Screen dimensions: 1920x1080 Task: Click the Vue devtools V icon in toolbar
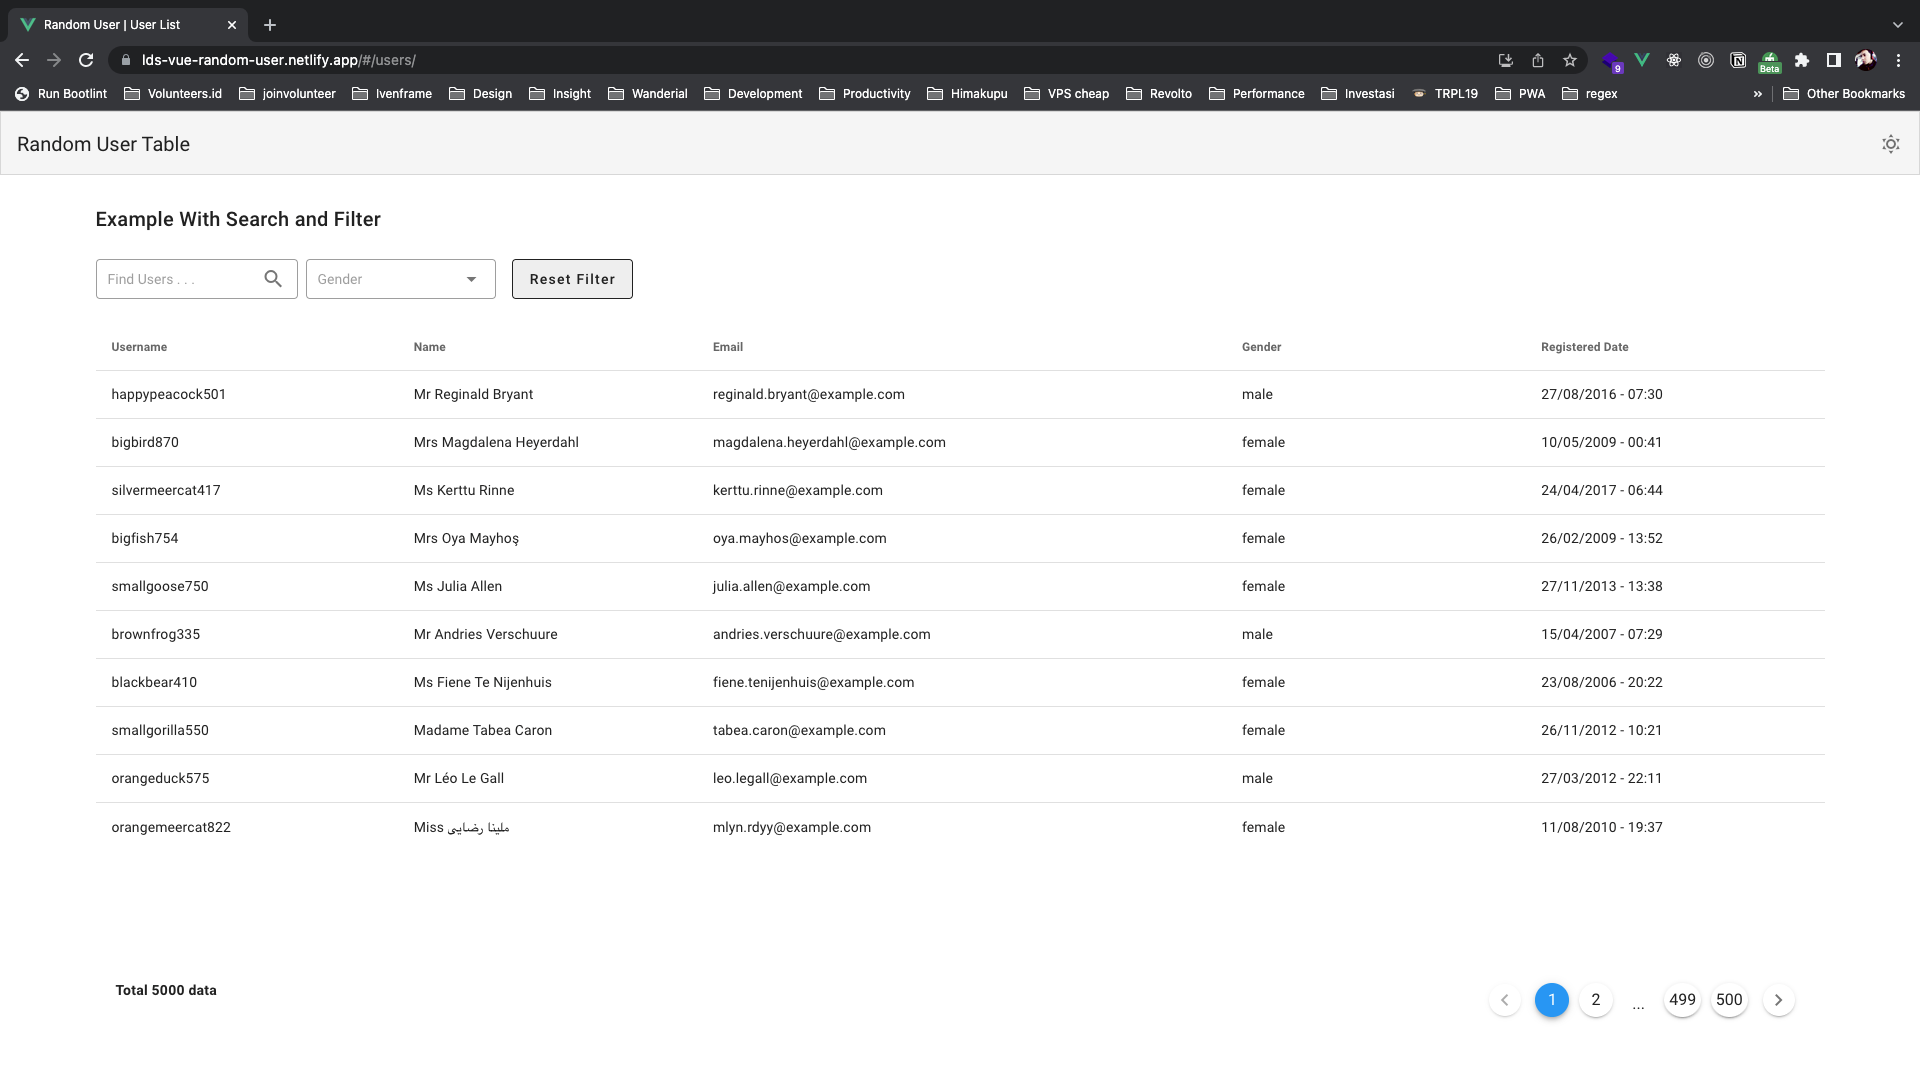click(x=1643, y=61)
